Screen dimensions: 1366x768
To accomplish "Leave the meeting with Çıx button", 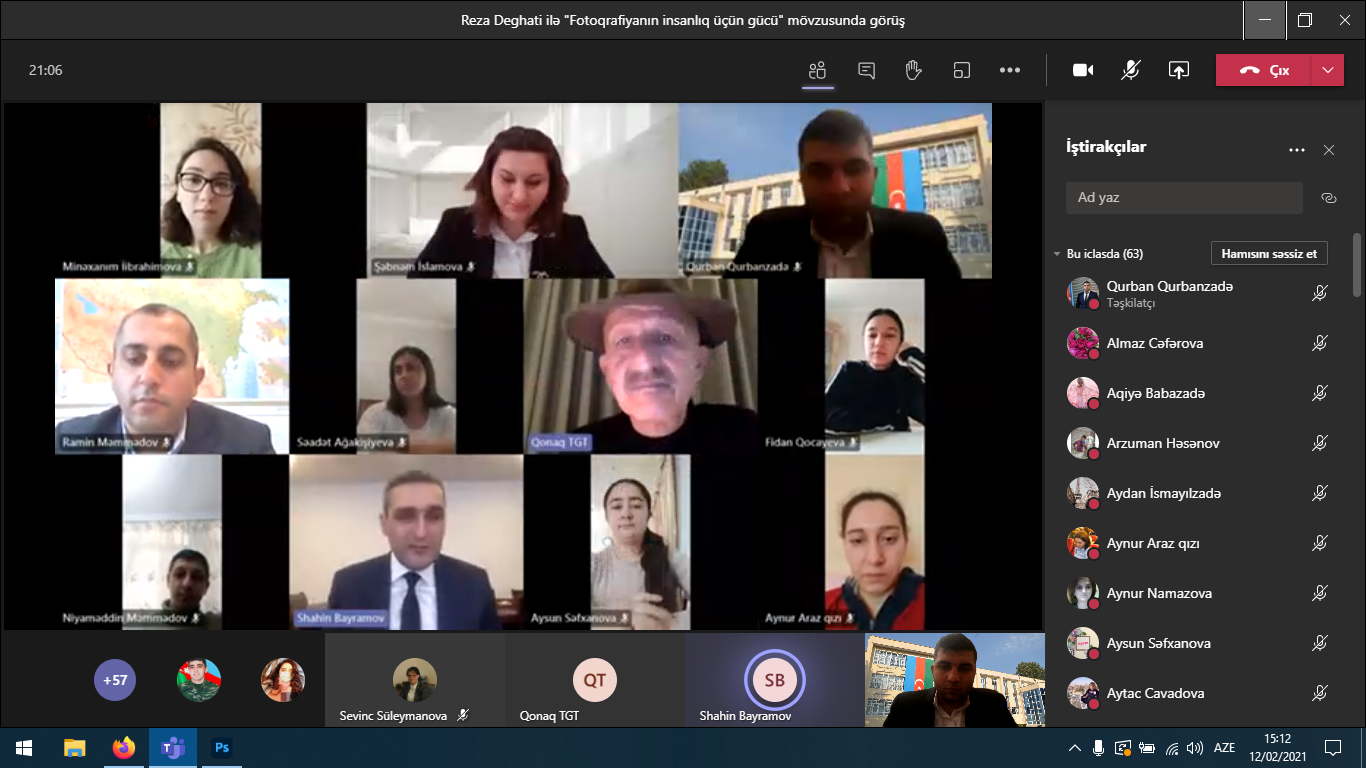I will [1264, 70].
